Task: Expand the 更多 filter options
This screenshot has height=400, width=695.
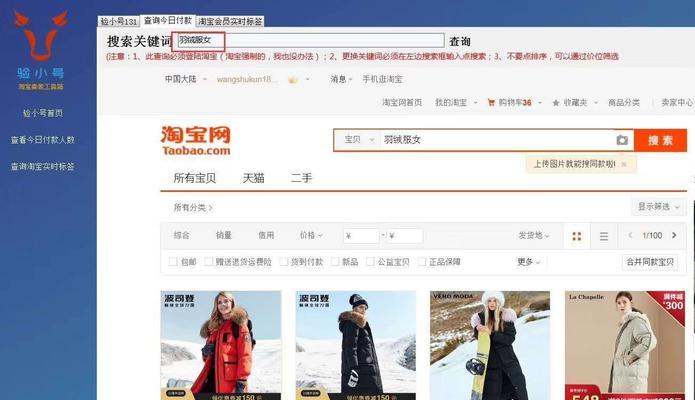Action: [529, 262]
